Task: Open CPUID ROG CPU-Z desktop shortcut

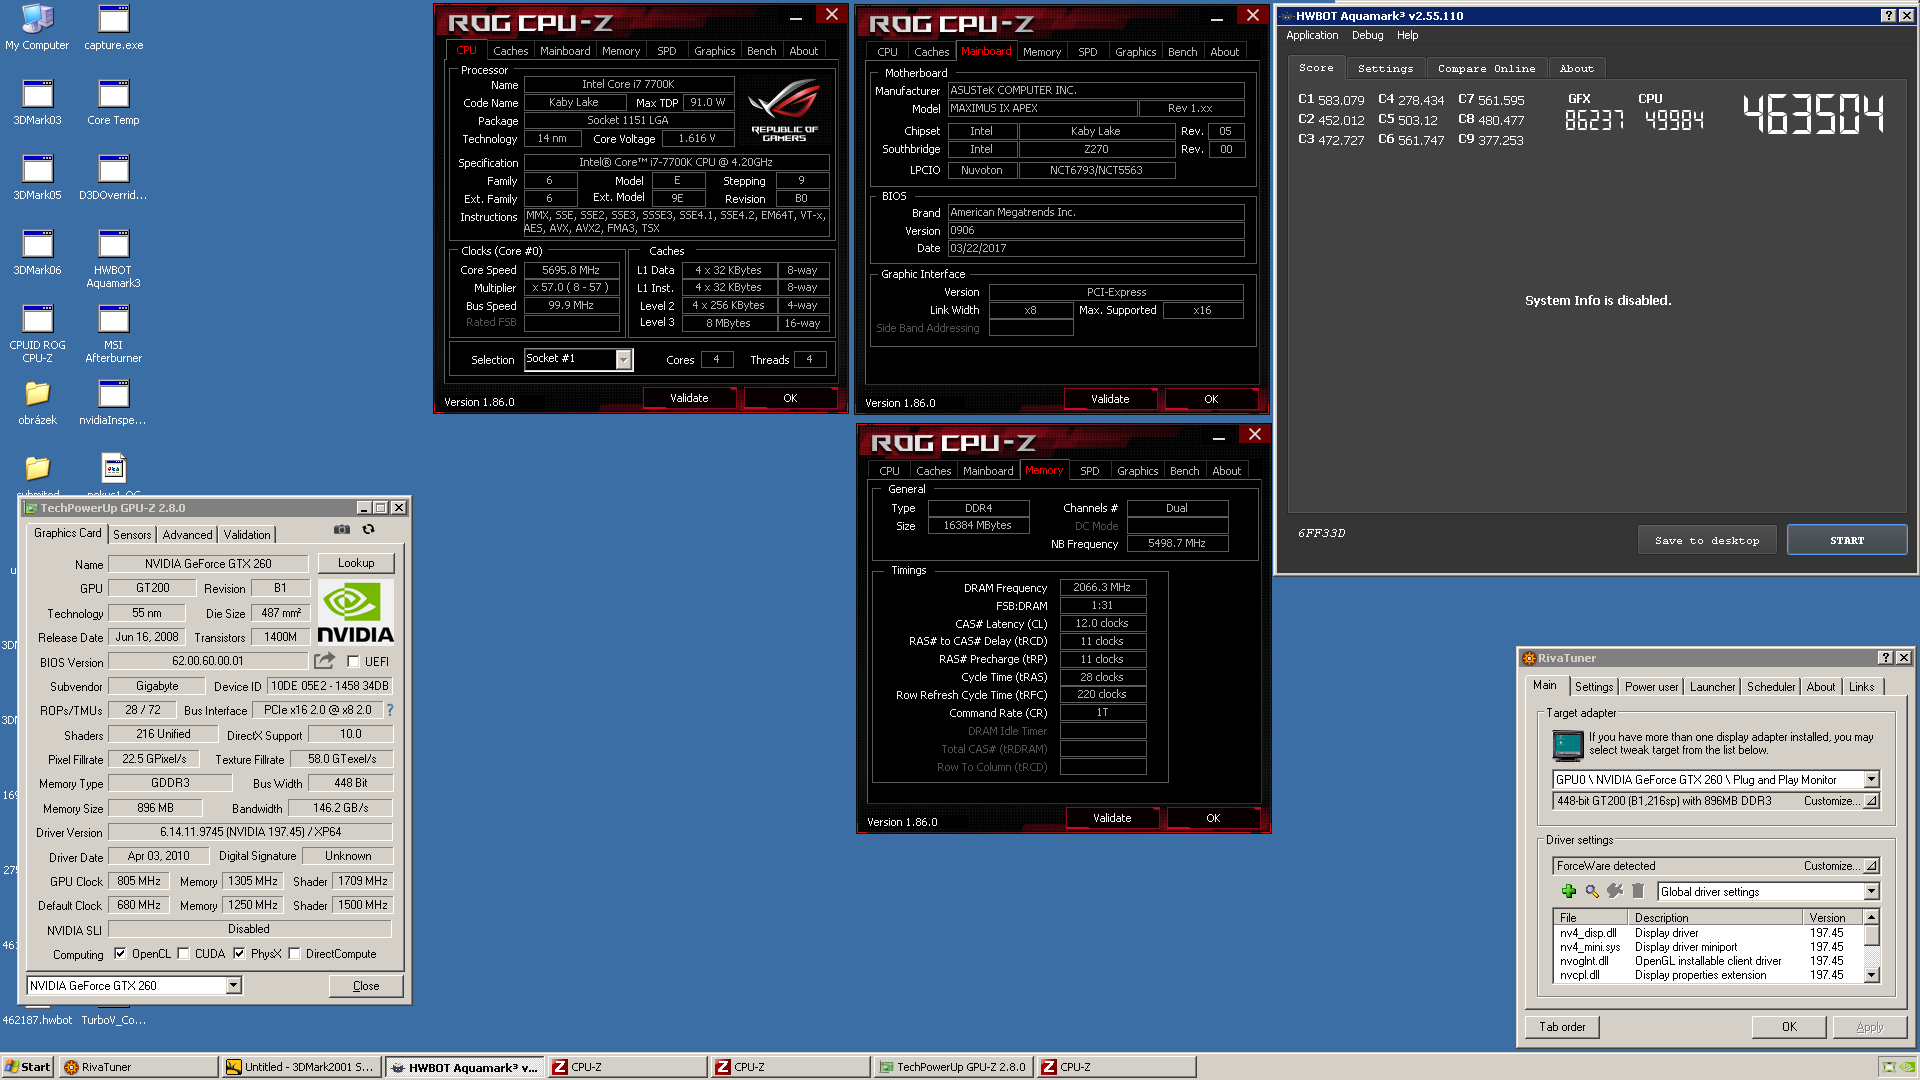Action: click(37, 333)
